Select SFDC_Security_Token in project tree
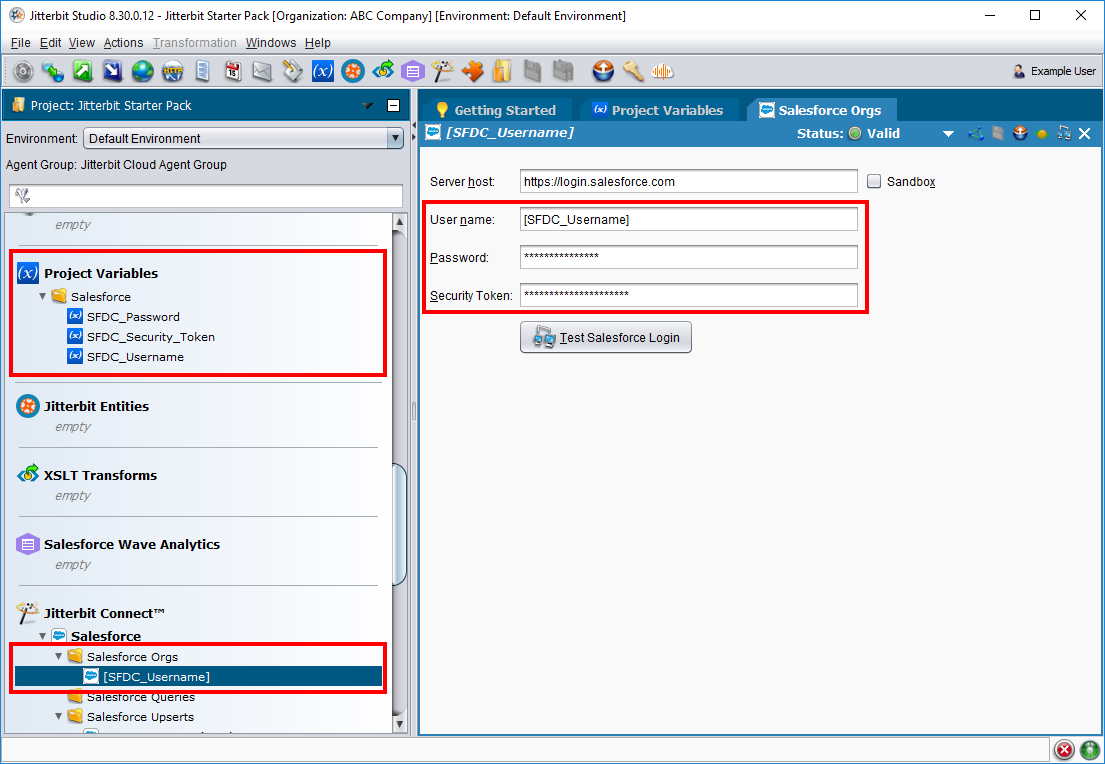 [150, 337]
